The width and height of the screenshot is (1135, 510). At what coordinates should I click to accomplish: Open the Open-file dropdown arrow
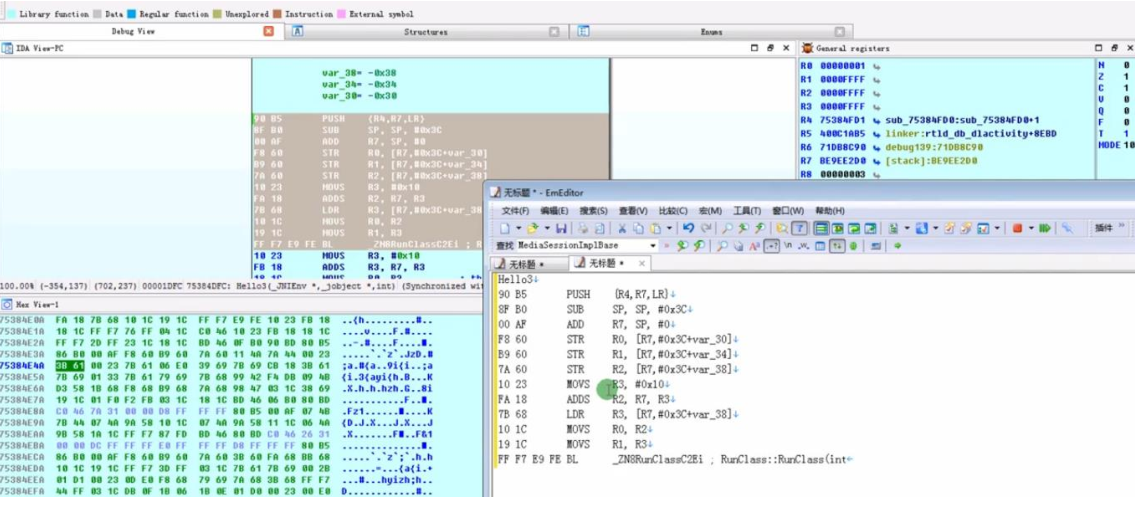[x=547, y=228]
